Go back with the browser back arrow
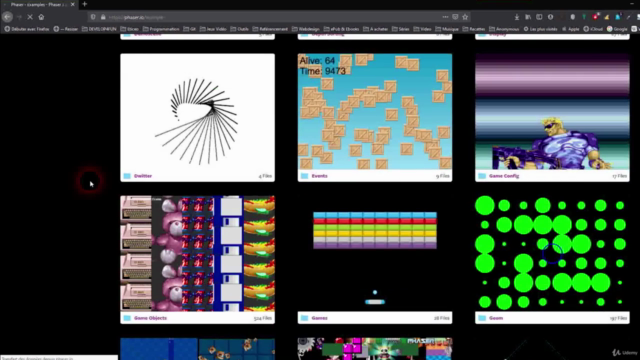The height and width of the screenshot is (360, 640). pos(7,17)
